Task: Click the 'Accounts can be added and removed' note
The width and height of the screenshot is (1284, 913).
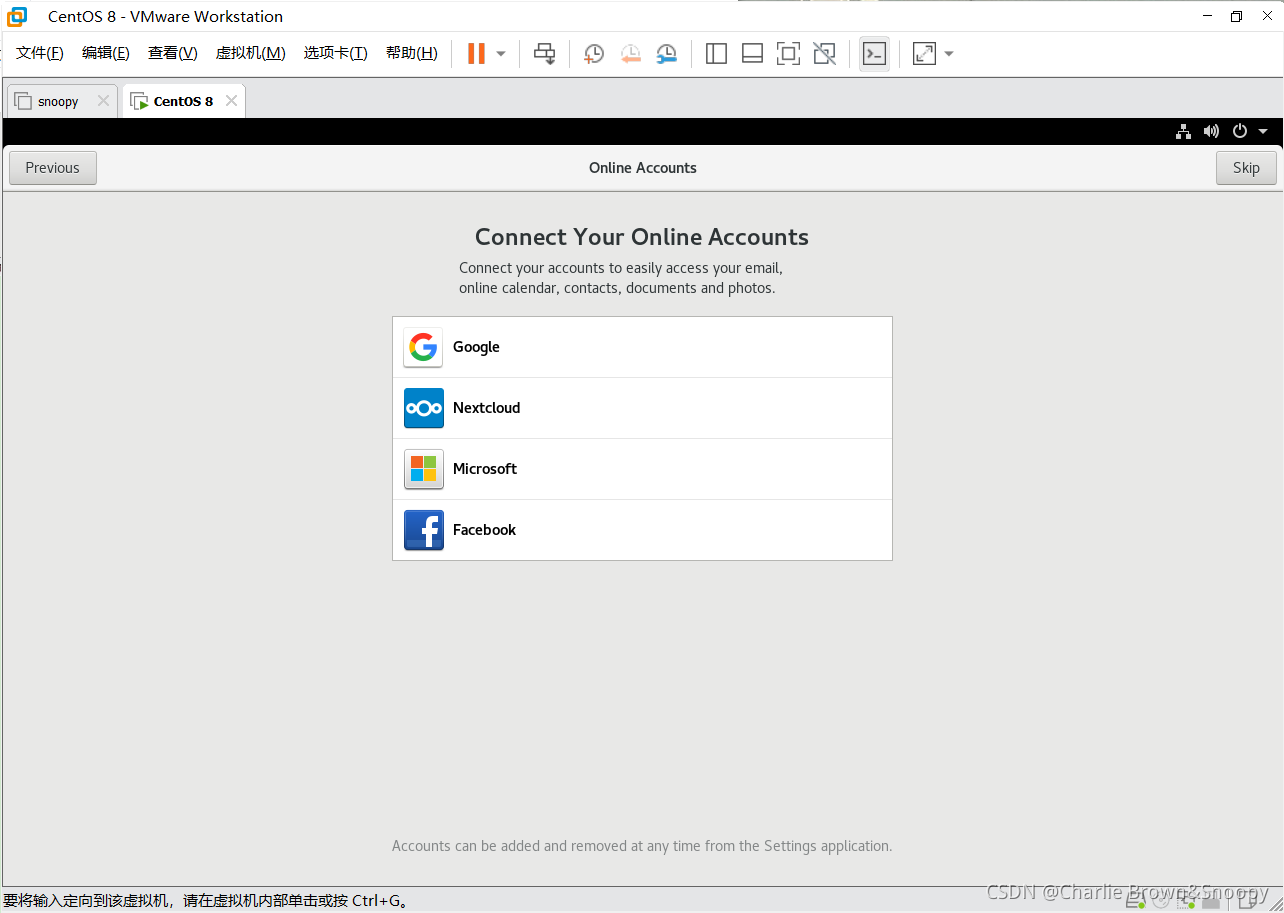Action: [642, 846]
